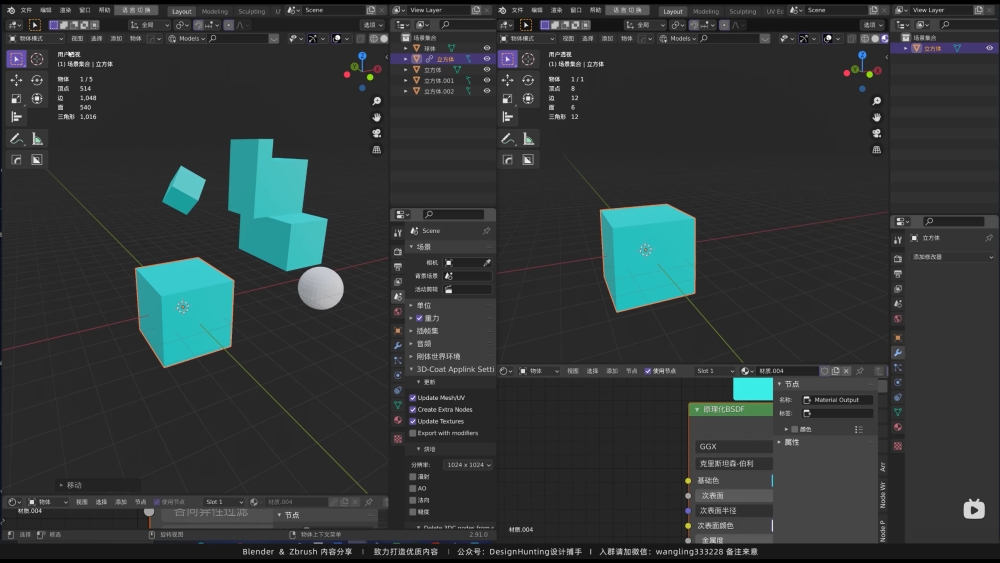This screenshot has width=1000, height=563.
Task: Open 全局 orientation dropdown in left window
Action: pos(150,25)
